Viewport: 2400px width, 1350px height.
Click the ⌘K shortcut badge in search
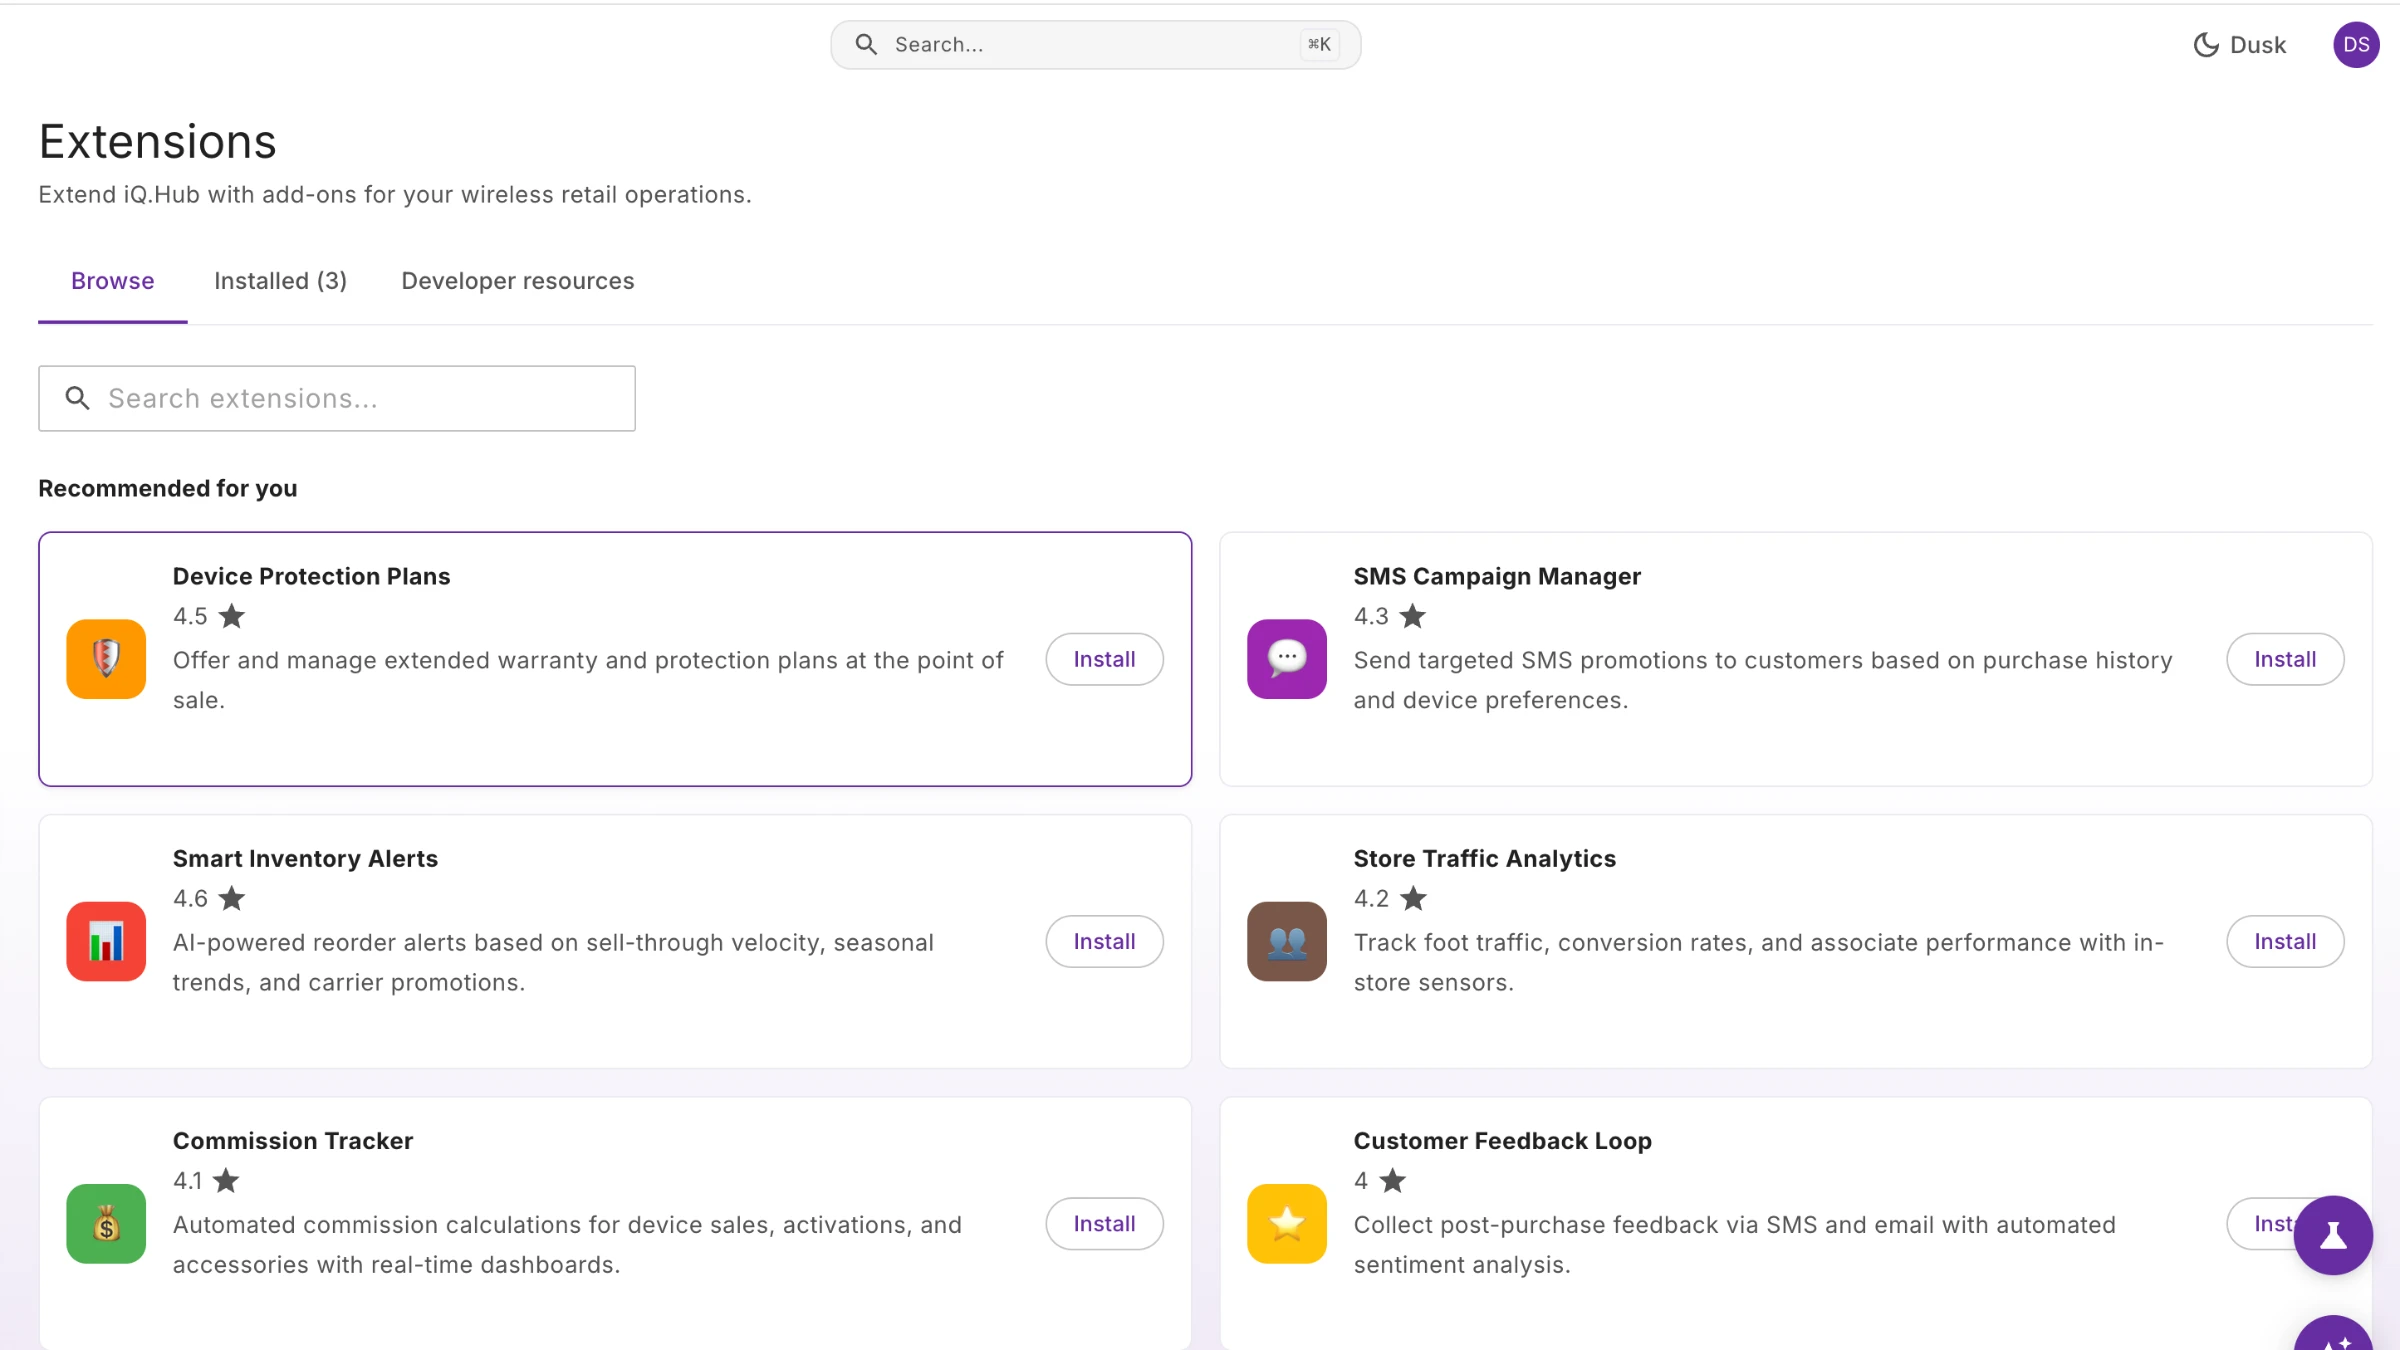pos(1319,45)
